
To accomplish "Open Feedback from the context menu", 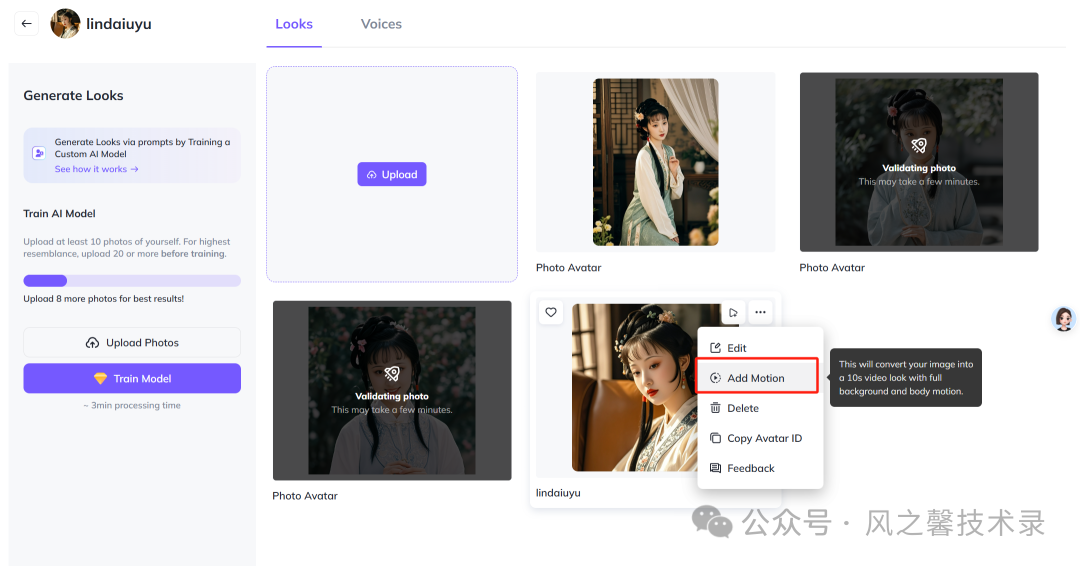I will [x=750, y=468].
